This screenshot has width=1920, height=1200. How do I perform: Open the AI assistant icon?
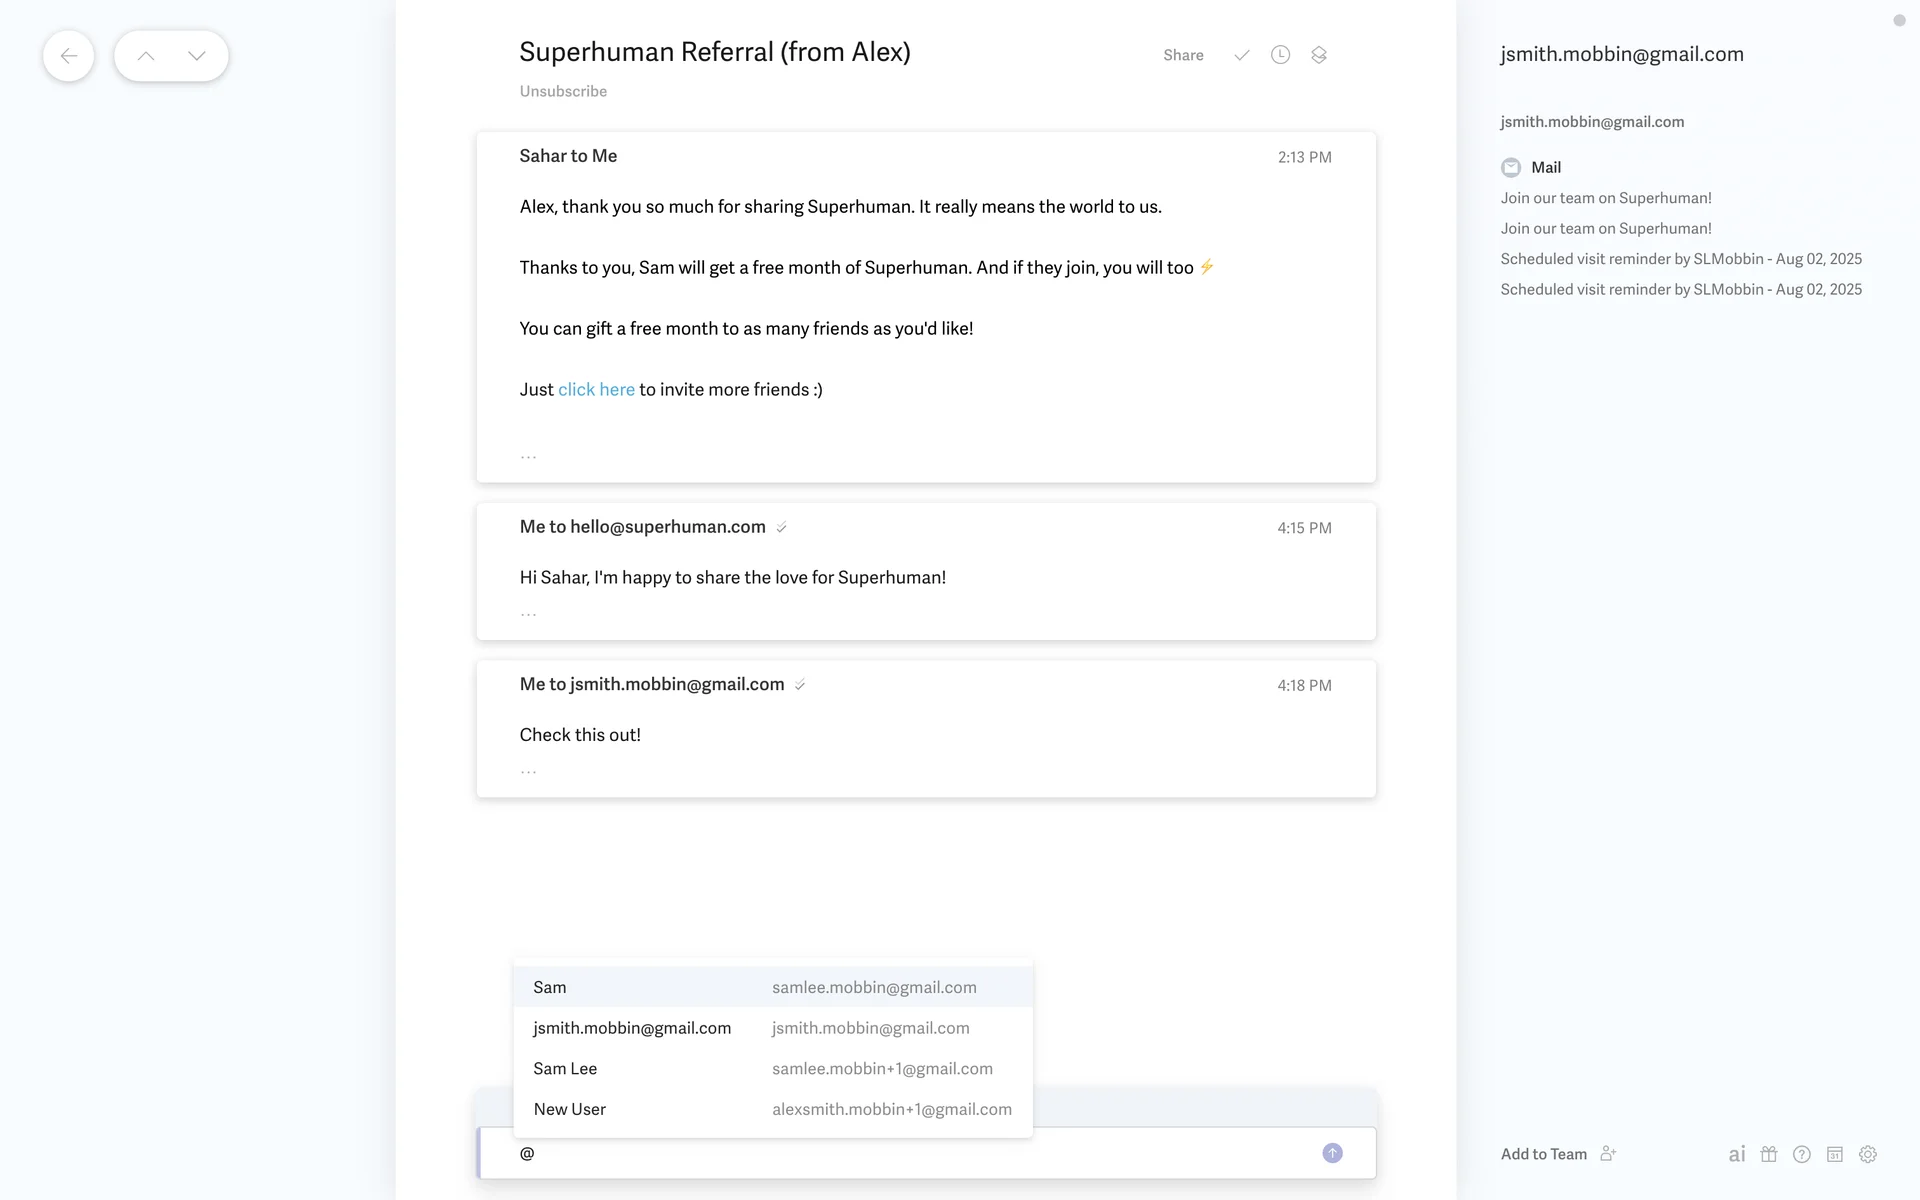click(x=1737, y=1154)
